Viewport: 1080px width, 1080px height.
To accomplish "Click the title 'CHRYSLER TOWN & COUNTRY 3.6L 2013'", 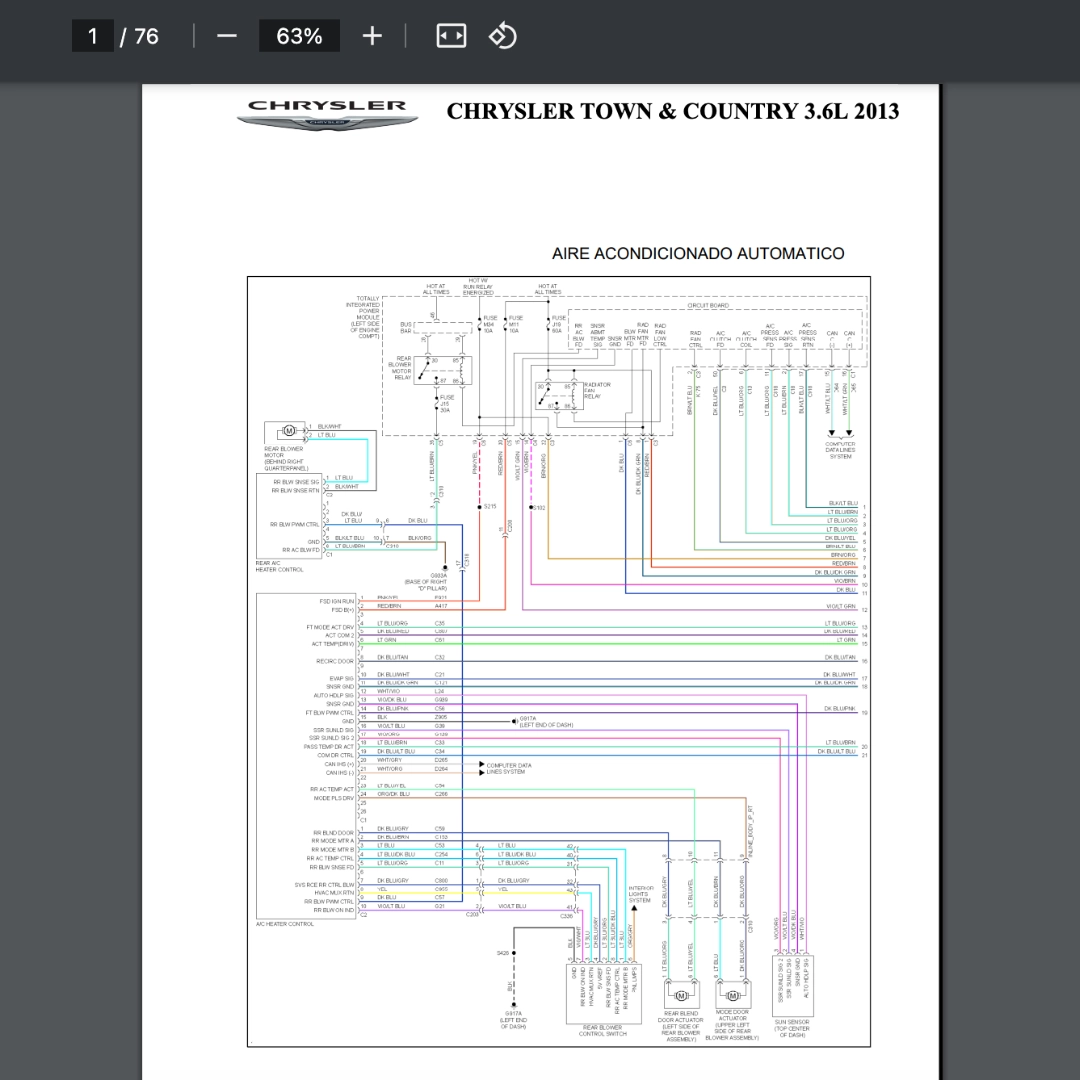I will pyautogui.click(x=673, y=112).
